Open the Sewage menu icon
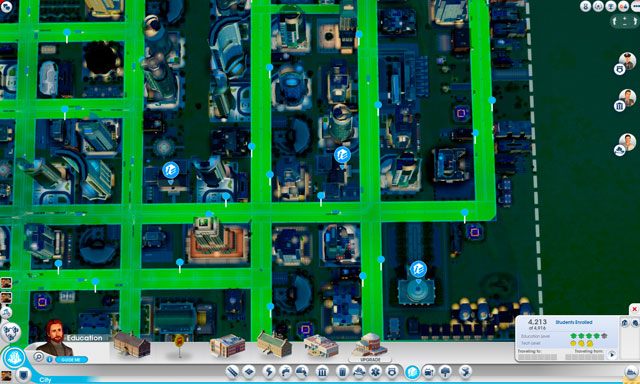Screen dimensions: 640x384 tap(302, 372)
